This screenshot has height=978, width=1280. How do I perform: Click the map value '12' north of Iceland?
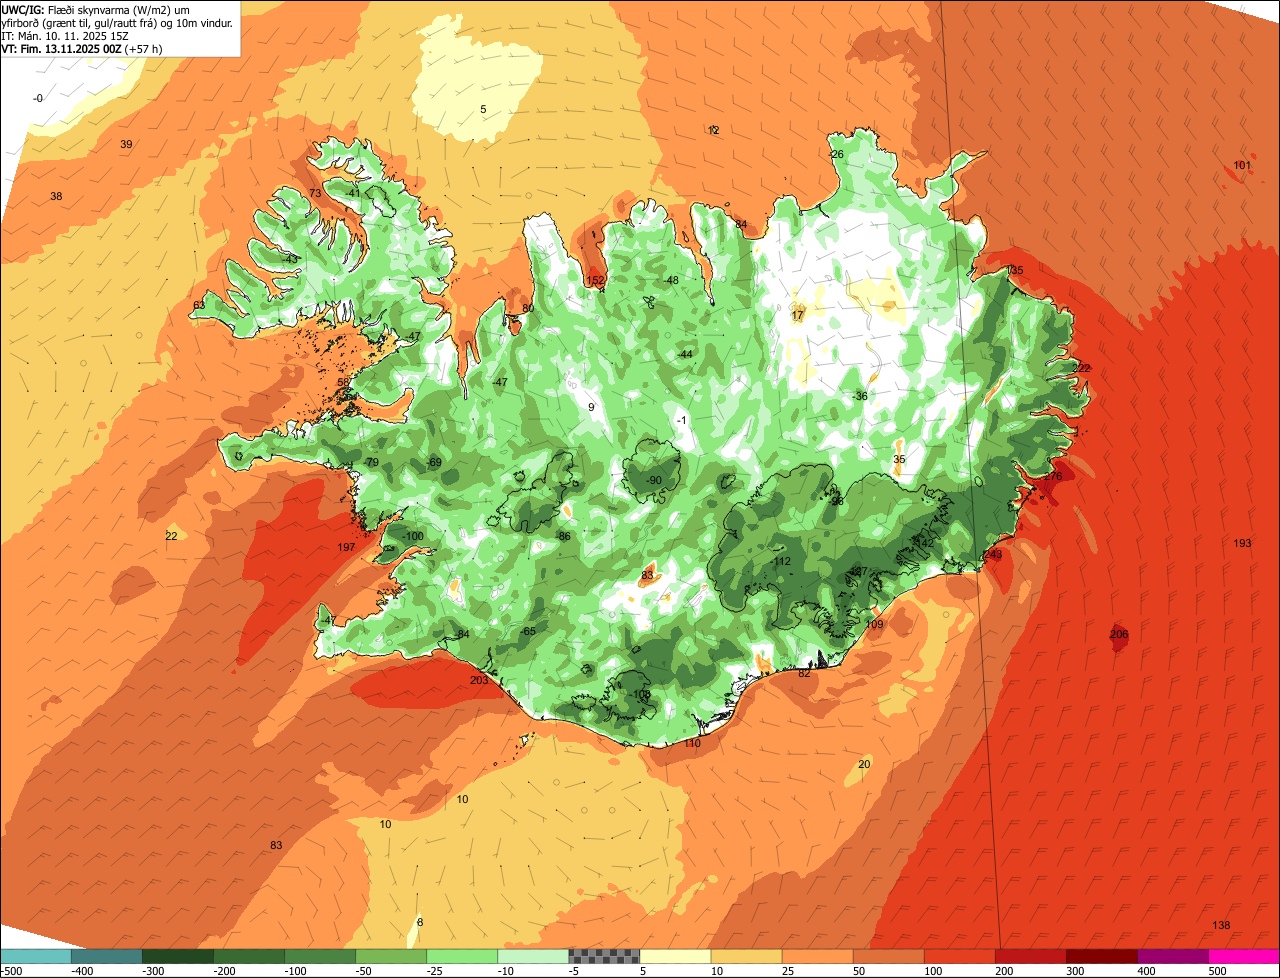[x=713, y=130]
